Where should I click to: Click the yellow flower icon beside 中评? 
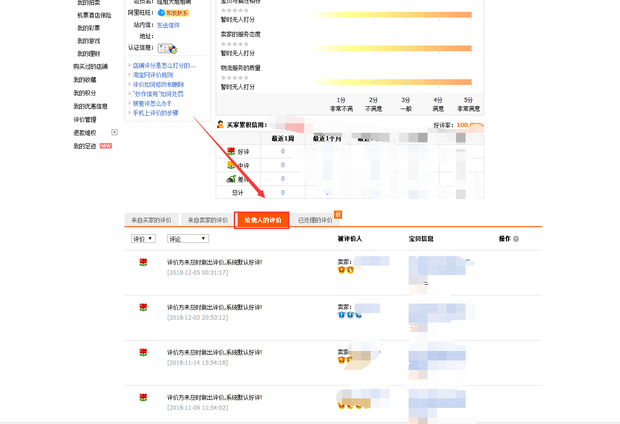pyautogui.click(x=231, y=165)
